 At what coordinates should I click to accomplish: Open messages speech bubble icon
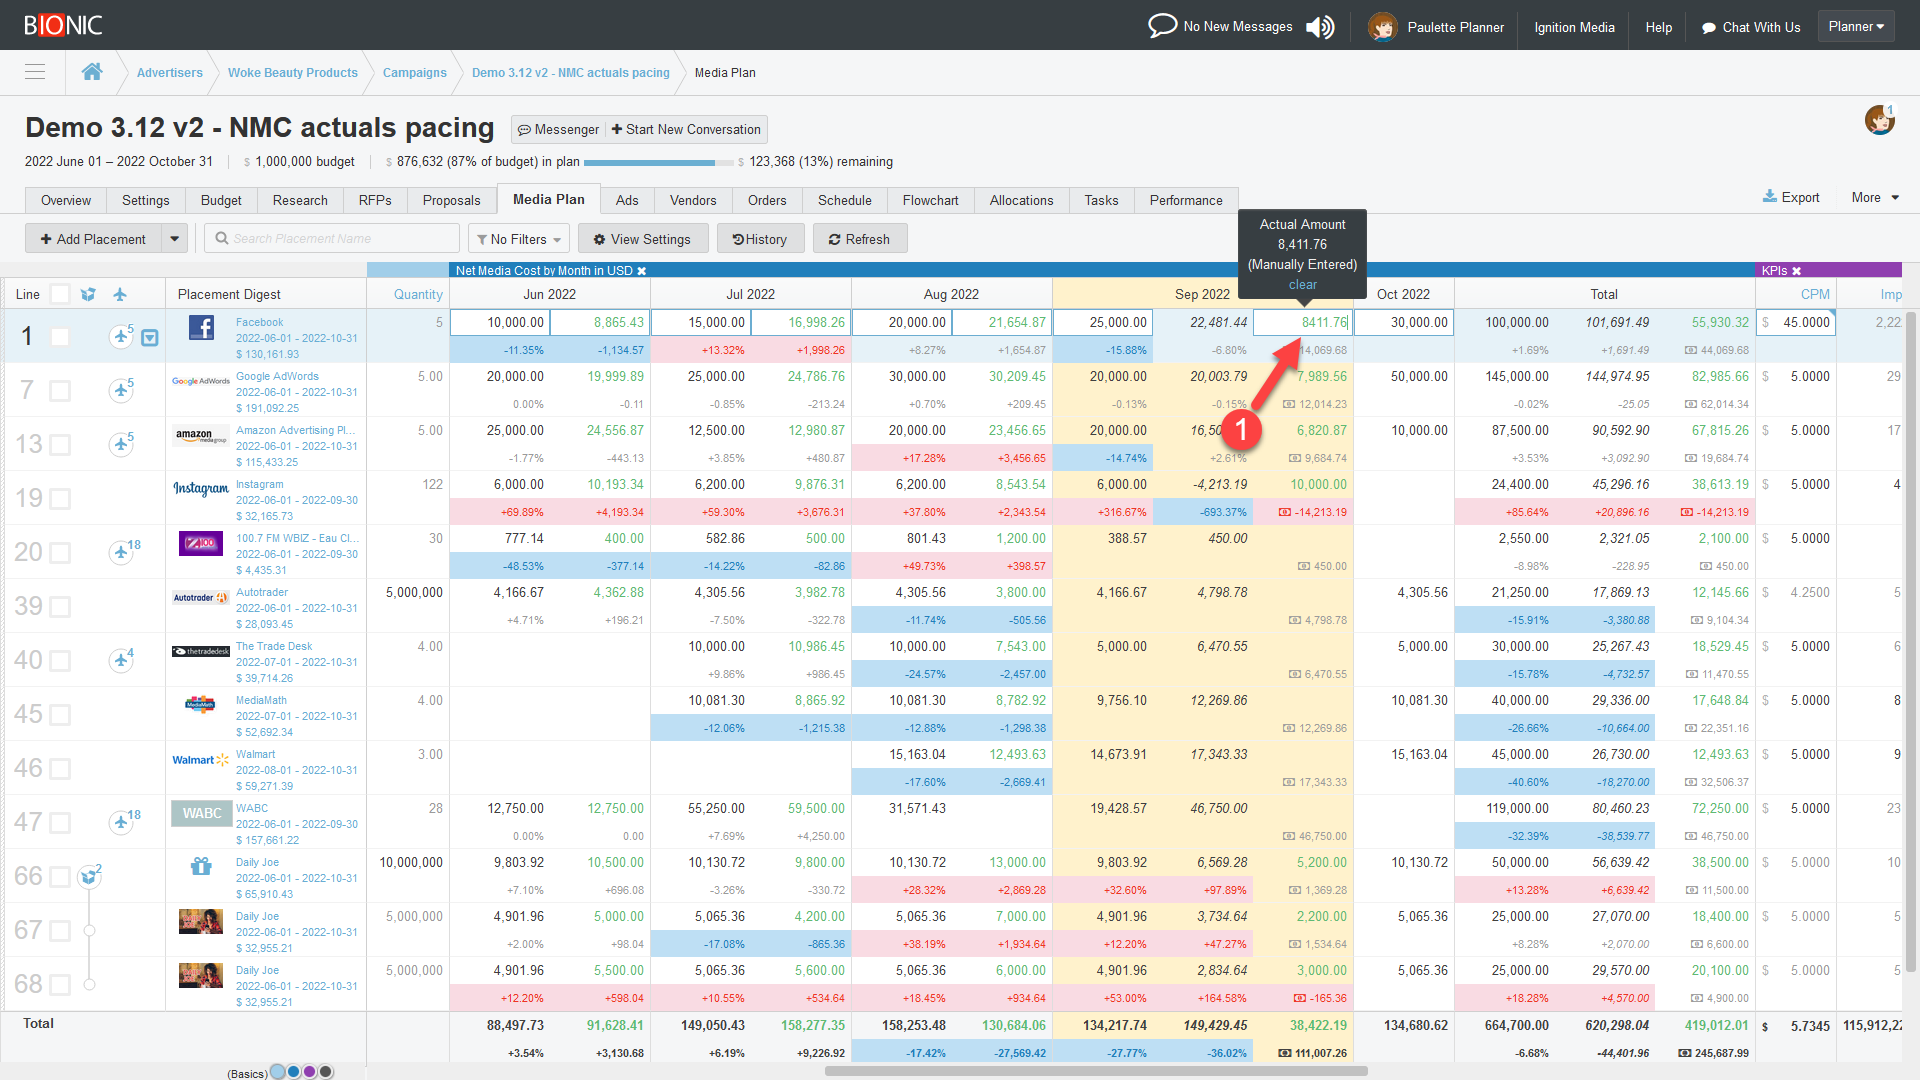coord(1162,25)
